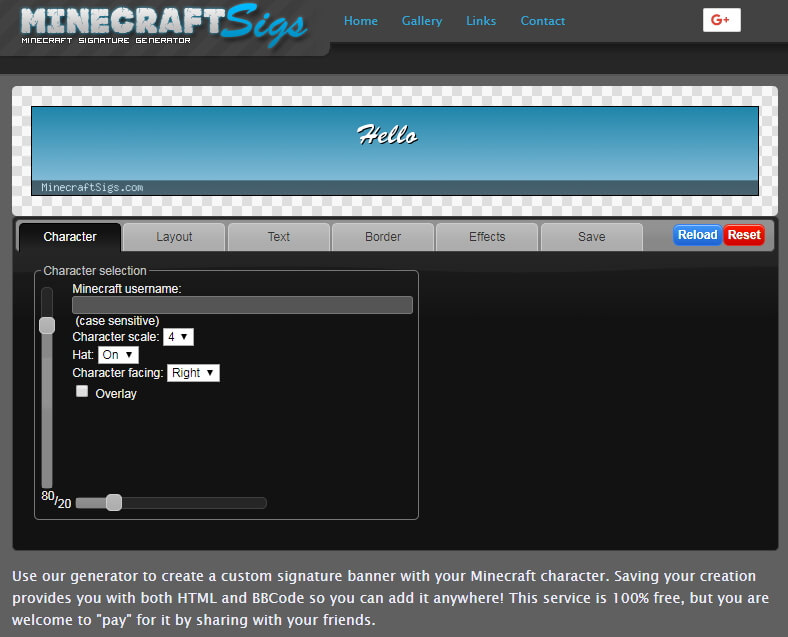
Task: Switch to the Layout tab
Action: pos(174,237)
